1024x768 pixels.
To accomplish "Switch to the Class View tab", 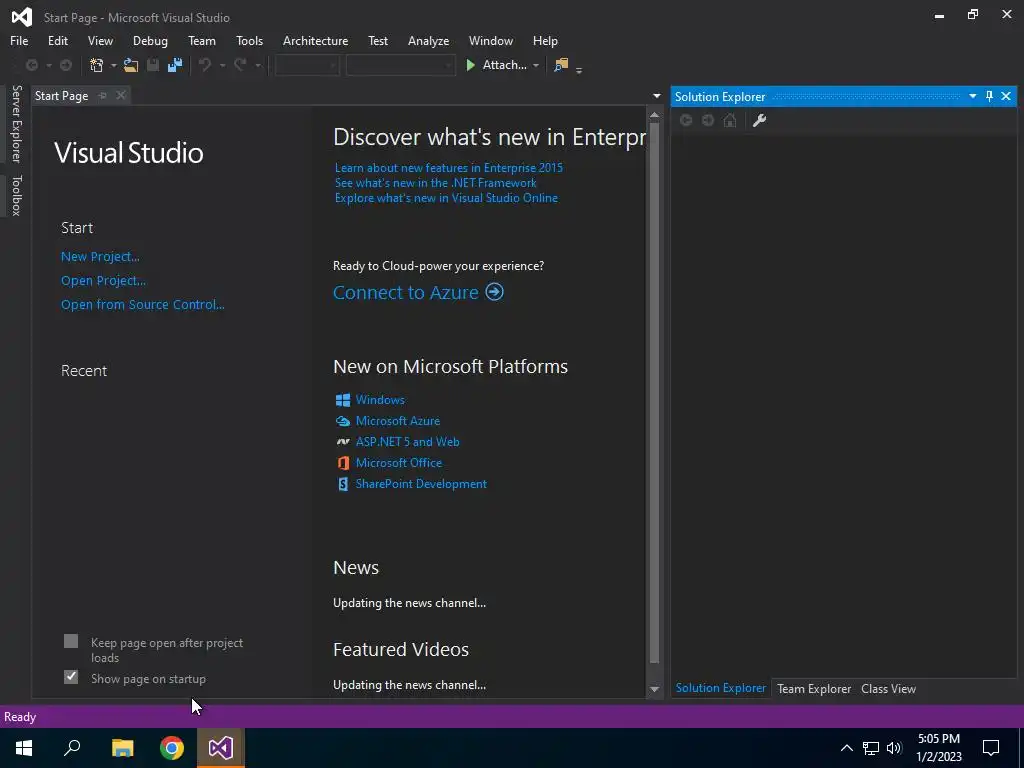I will pyautogui.click(x=888, y=688).
